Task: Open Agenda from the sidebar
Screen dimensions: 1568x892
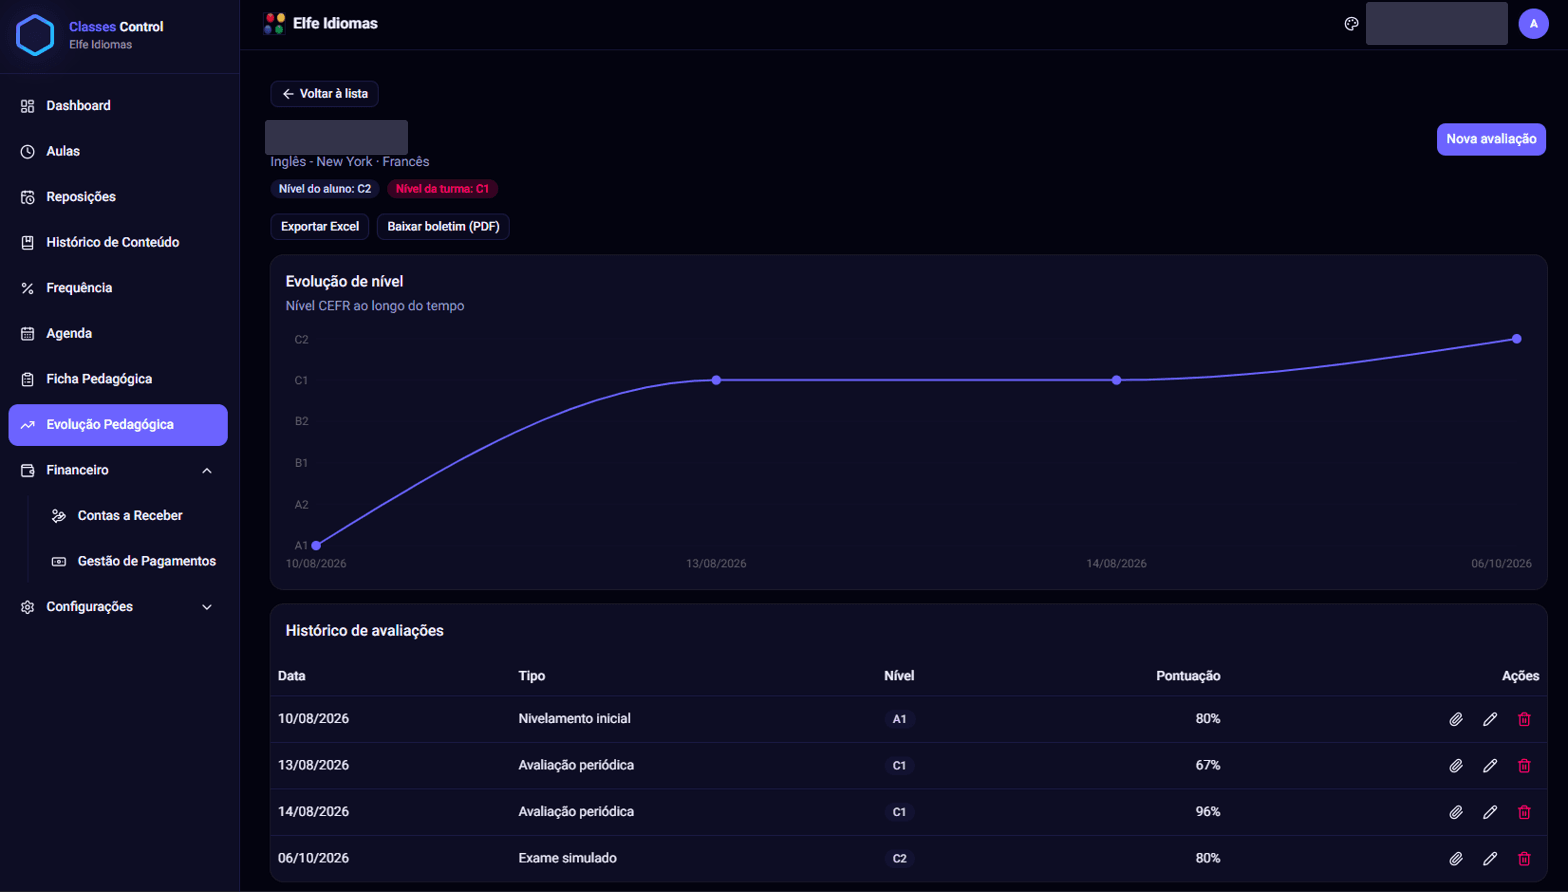Action: [118, 333]
